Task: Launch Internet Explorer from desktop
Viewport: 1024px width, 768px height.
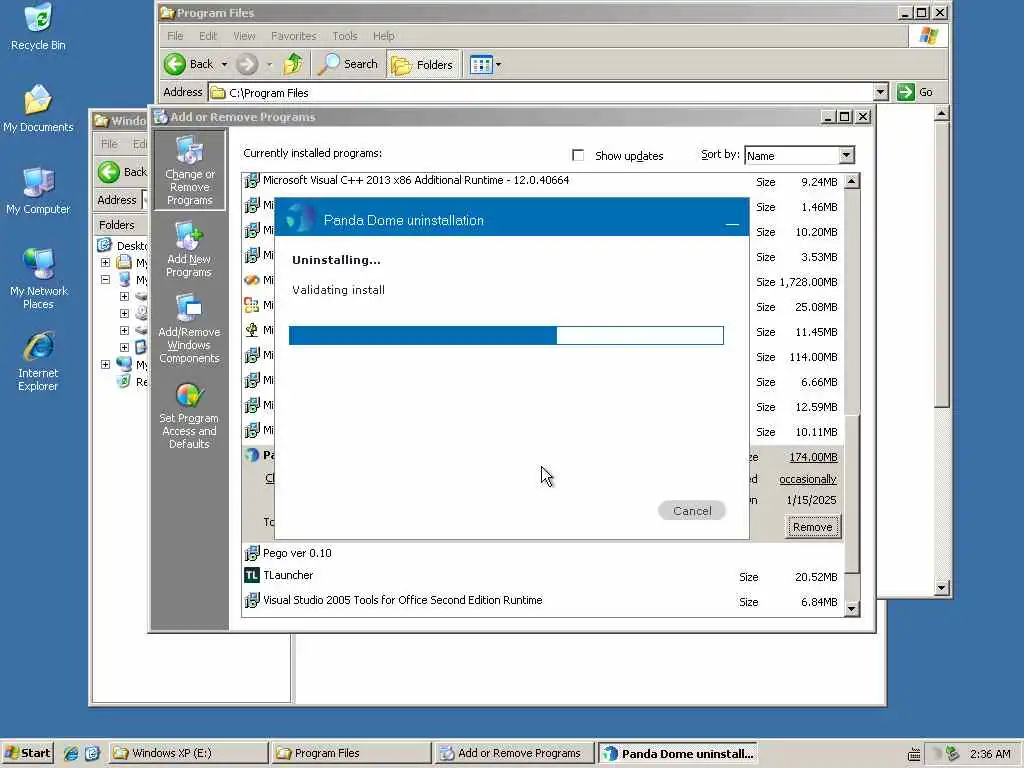Action: click(x=38, y=360)
